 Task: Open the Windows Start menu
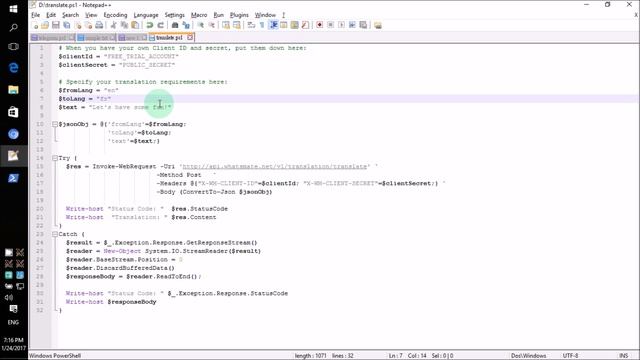click(13, 9)
